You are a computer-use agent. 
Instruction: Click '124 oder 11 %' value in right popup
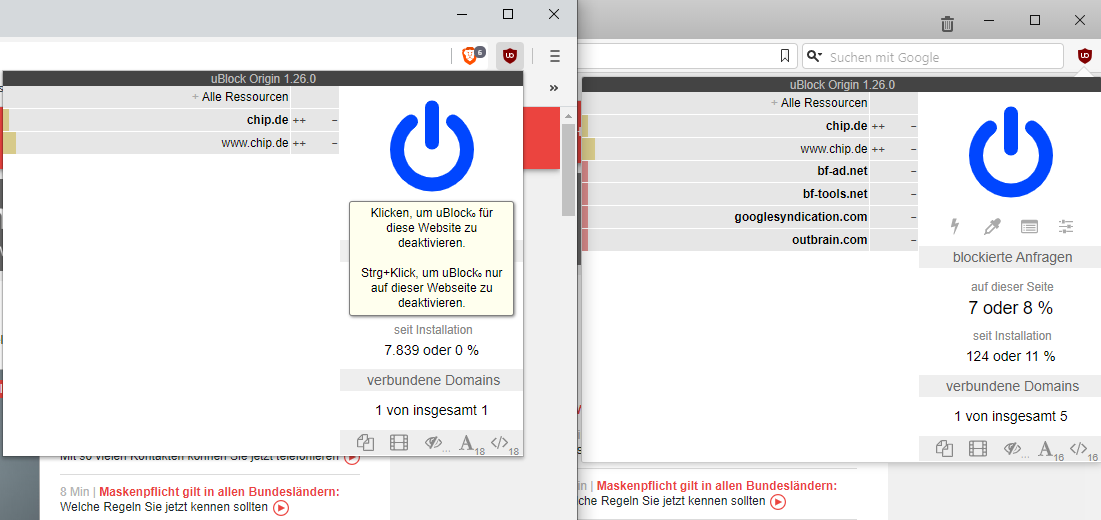(x=1011, y=356)
